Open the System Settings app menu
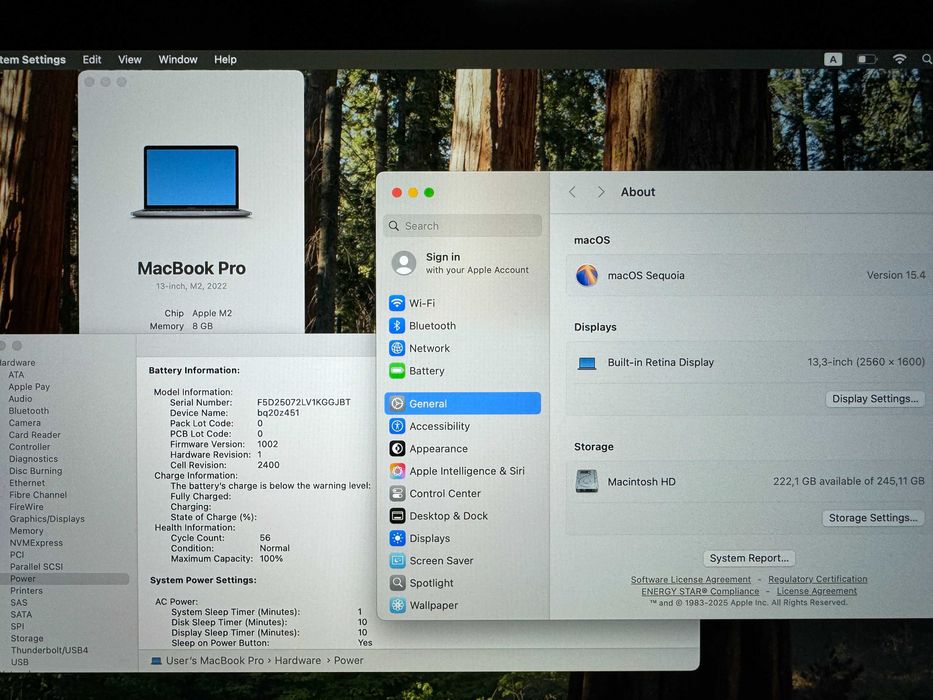Image resolution: width=933 pixels, height=700 pixels. coord(33,60)
